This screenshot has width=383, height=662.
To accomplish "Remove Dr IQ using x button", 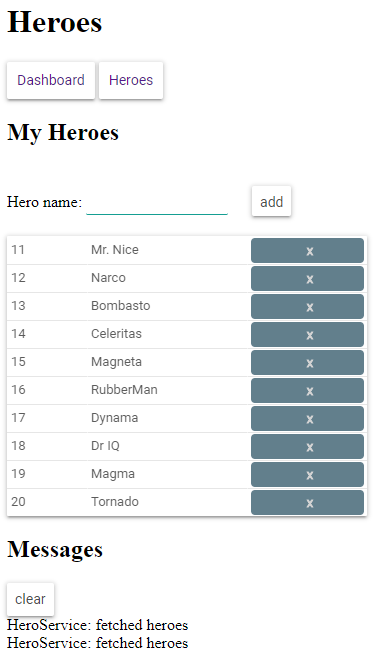I will coord(307,446).
